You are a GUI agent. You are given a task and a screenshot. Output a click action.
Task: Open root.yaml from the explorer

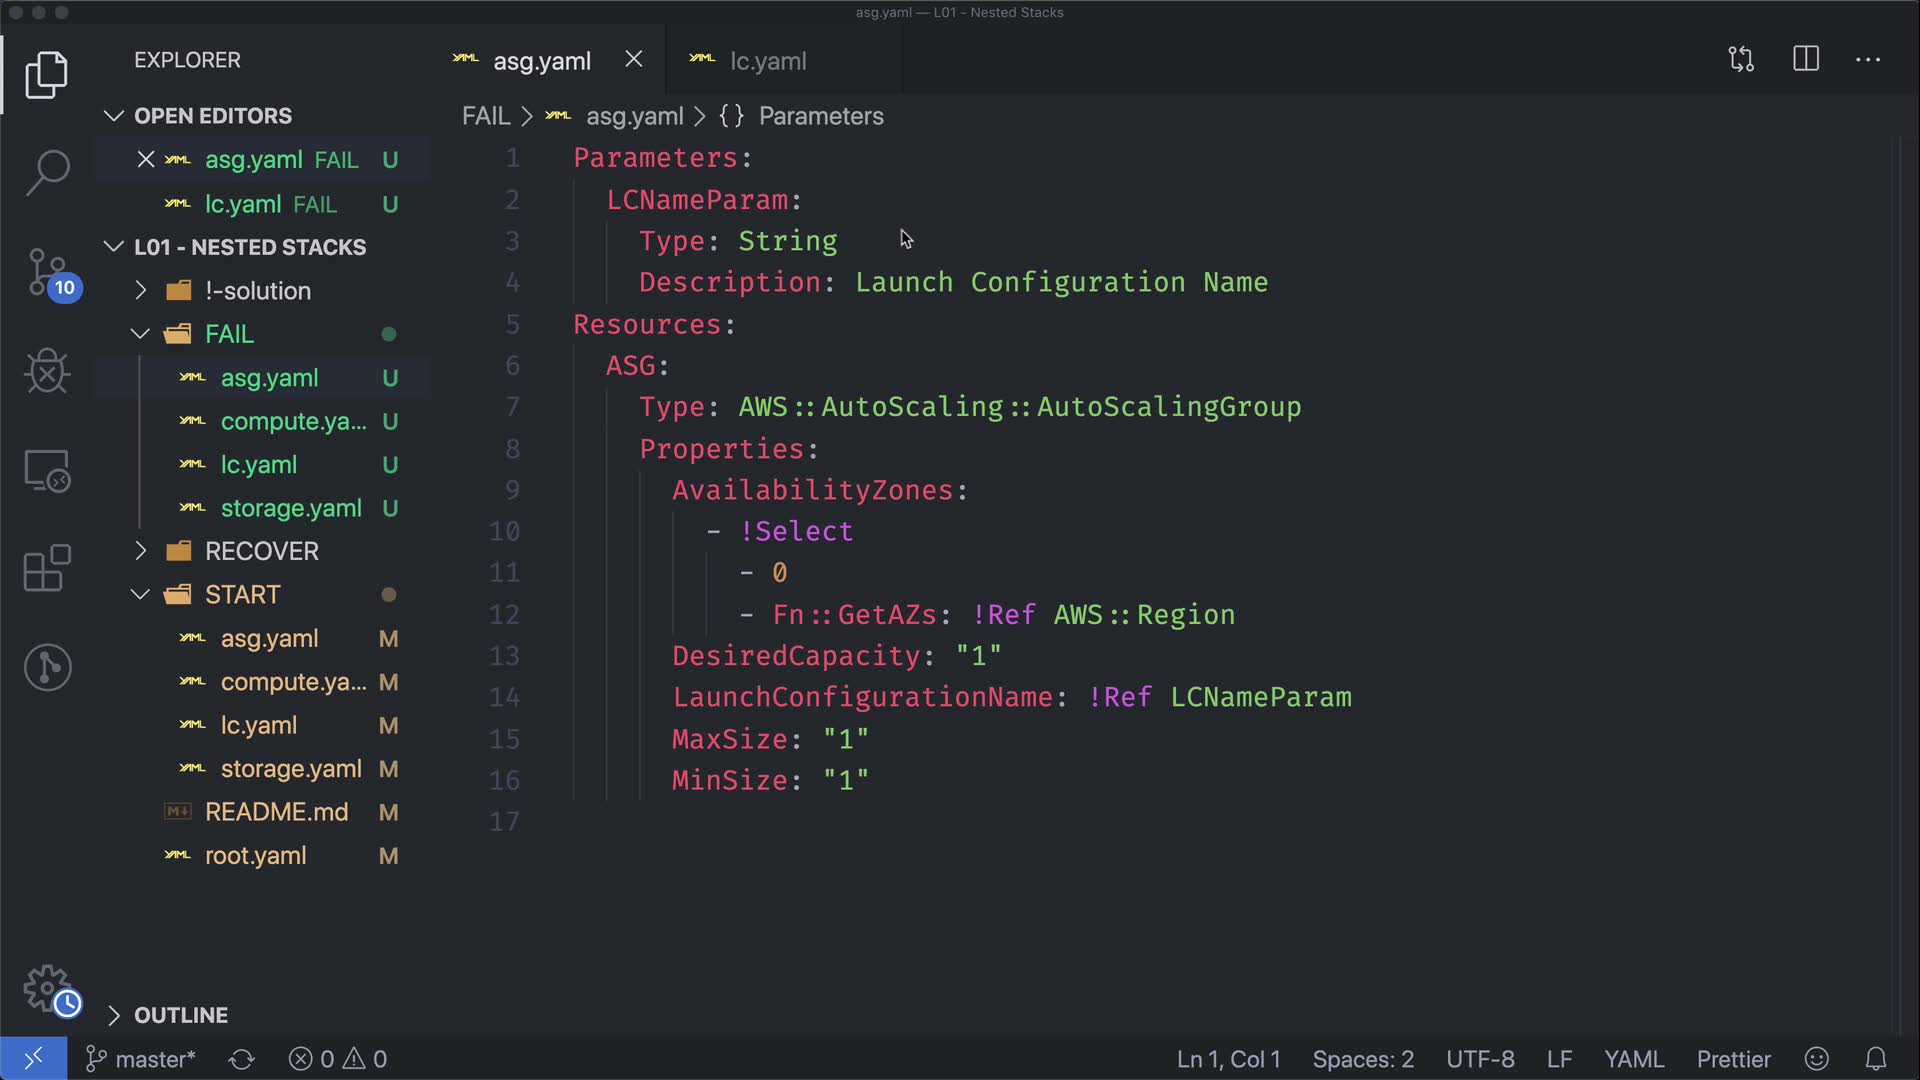pos(255,856)
